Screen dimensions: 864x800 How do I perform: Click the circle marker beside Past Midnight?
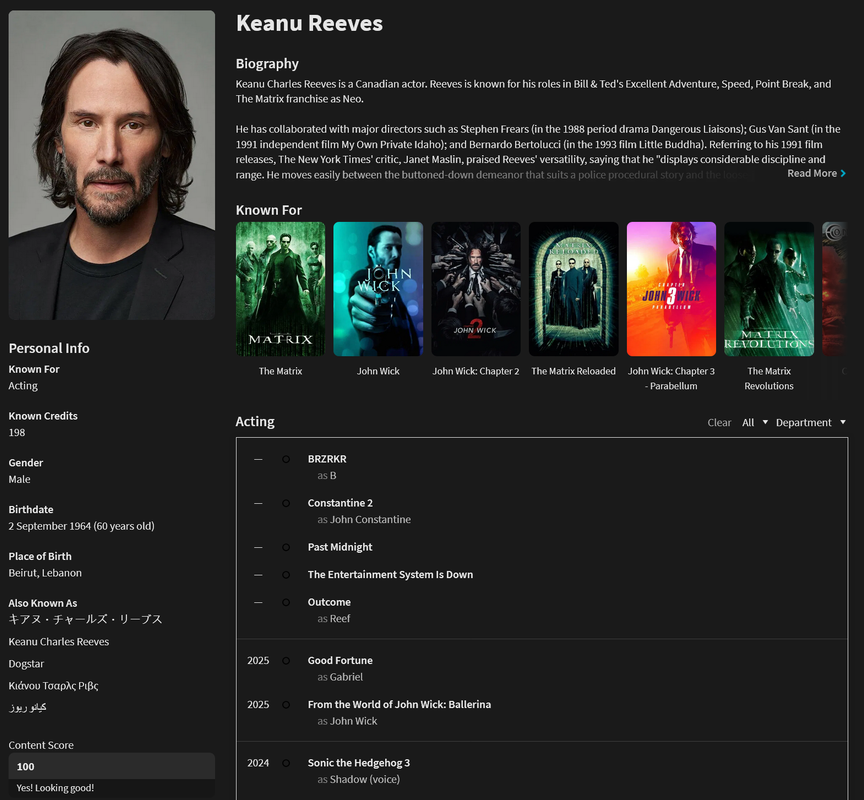[x=286, y=547]
